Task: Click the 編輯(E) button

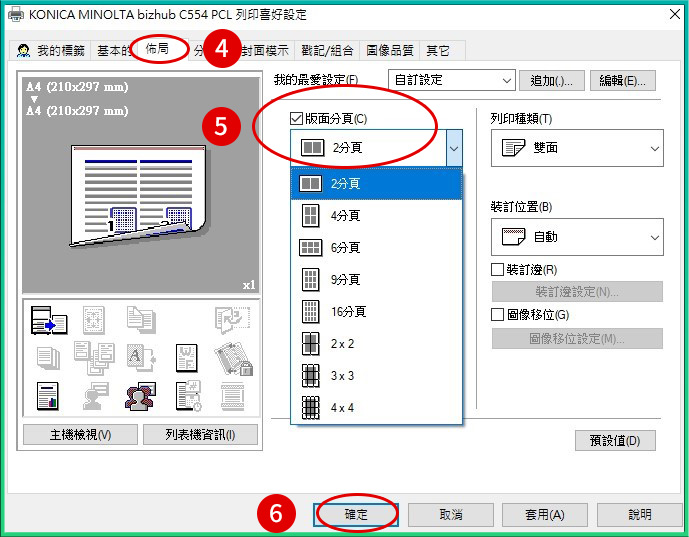Action: pyautogui.click(x=623, y=80)
